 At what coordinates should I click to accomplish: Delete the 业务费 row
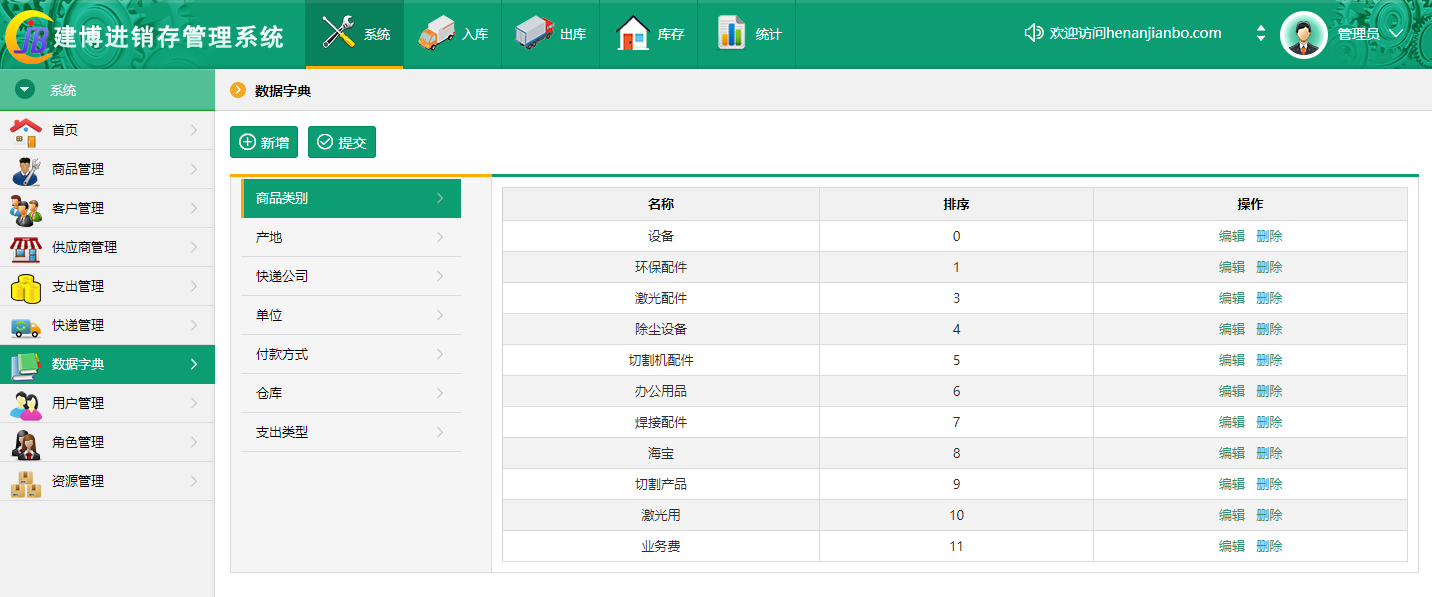(x=1269, y=546)
